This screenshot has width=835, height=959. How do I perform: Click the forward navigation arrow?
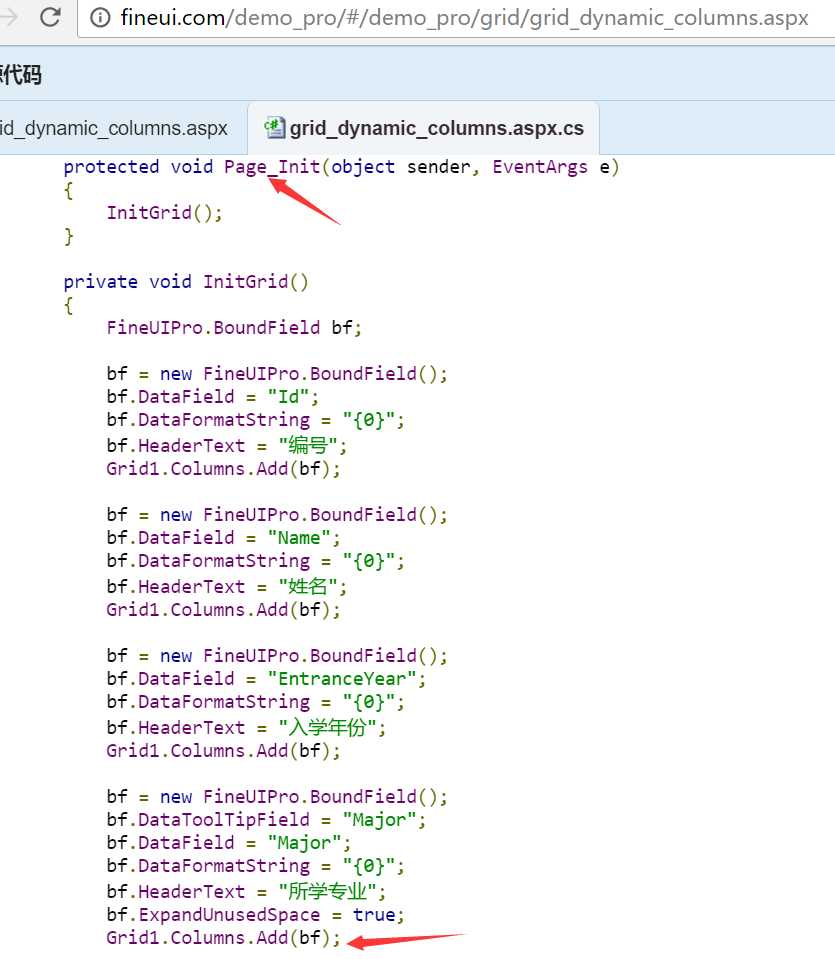click(x=9, y=17)
